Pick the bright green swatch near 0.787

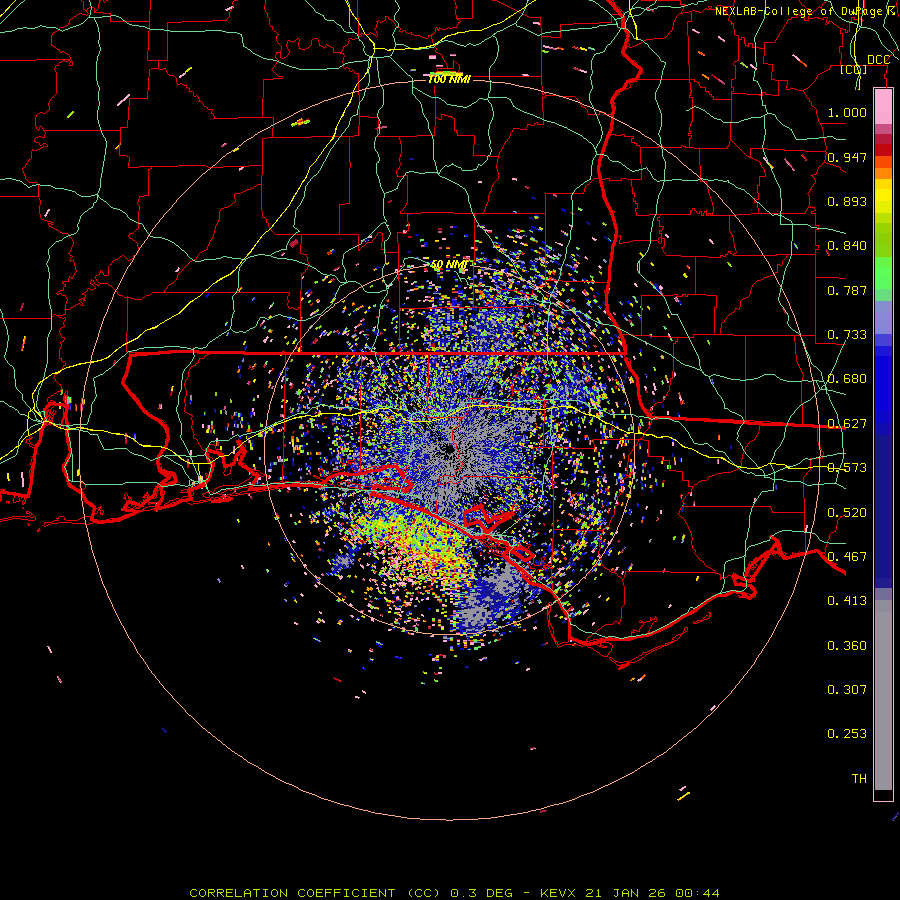tap(883, 273)
